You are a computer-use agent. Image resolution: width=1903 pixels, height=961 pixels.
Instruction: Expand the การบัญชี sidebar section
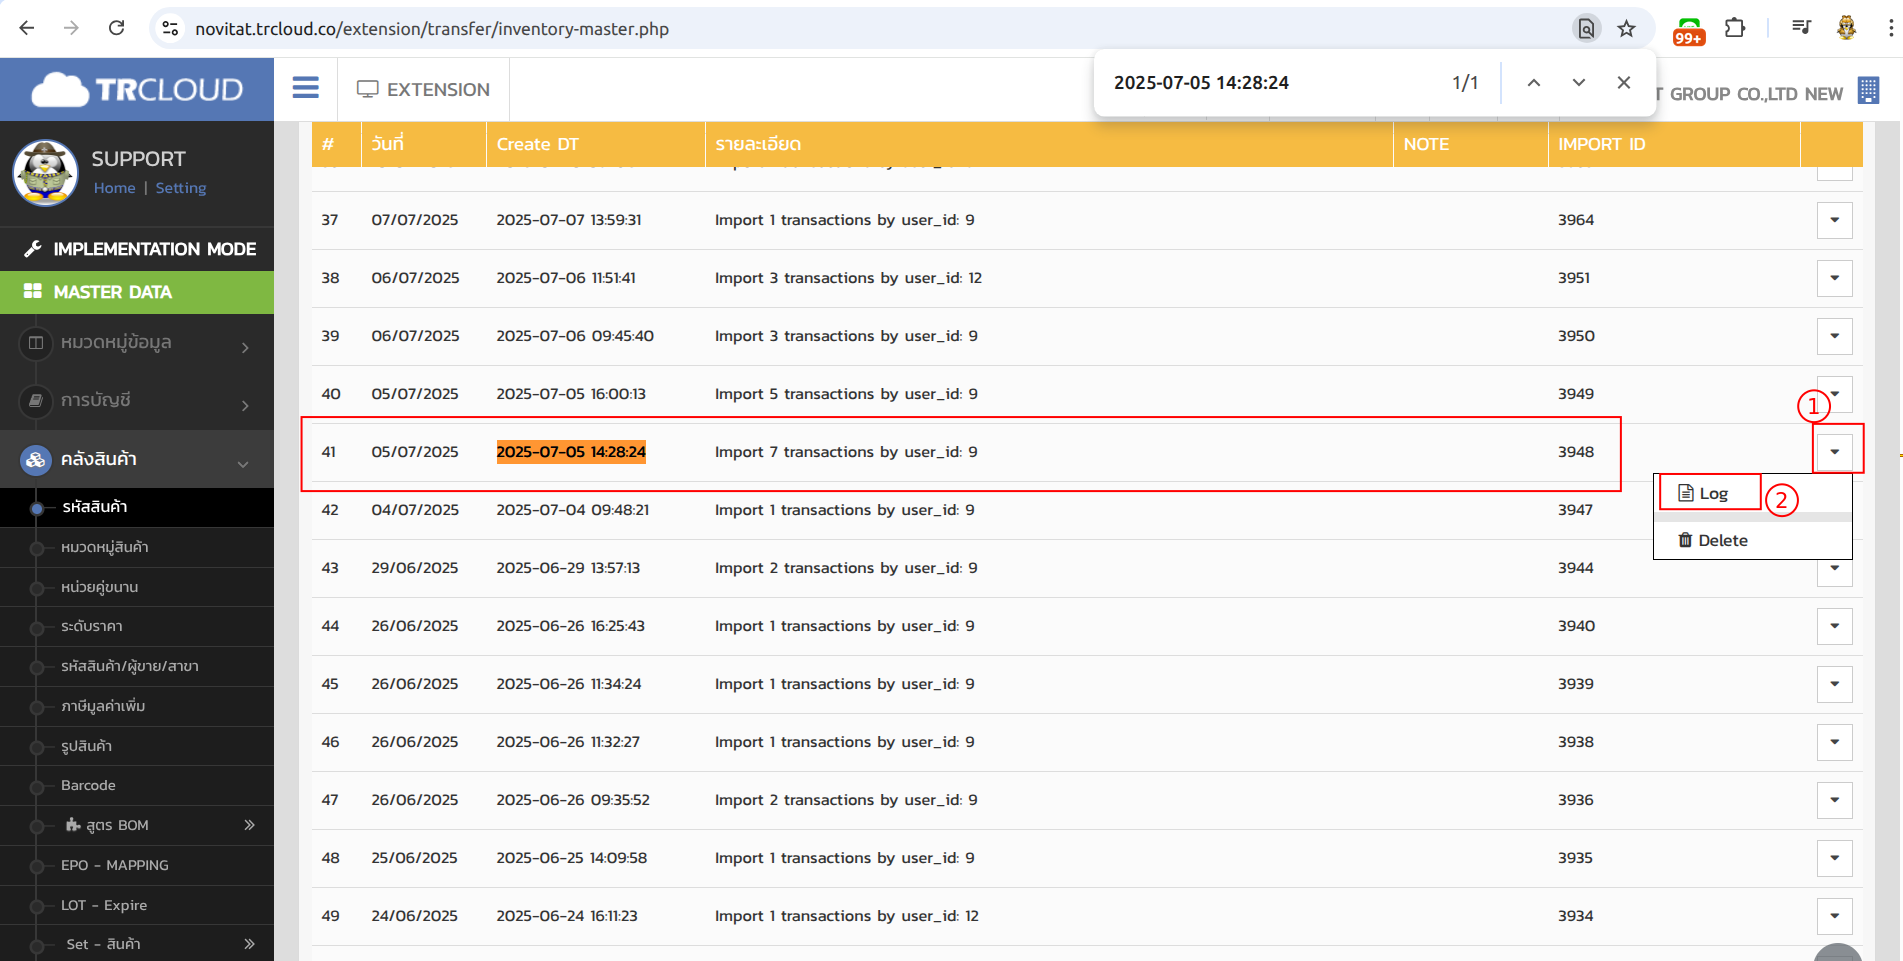point(137,401)
